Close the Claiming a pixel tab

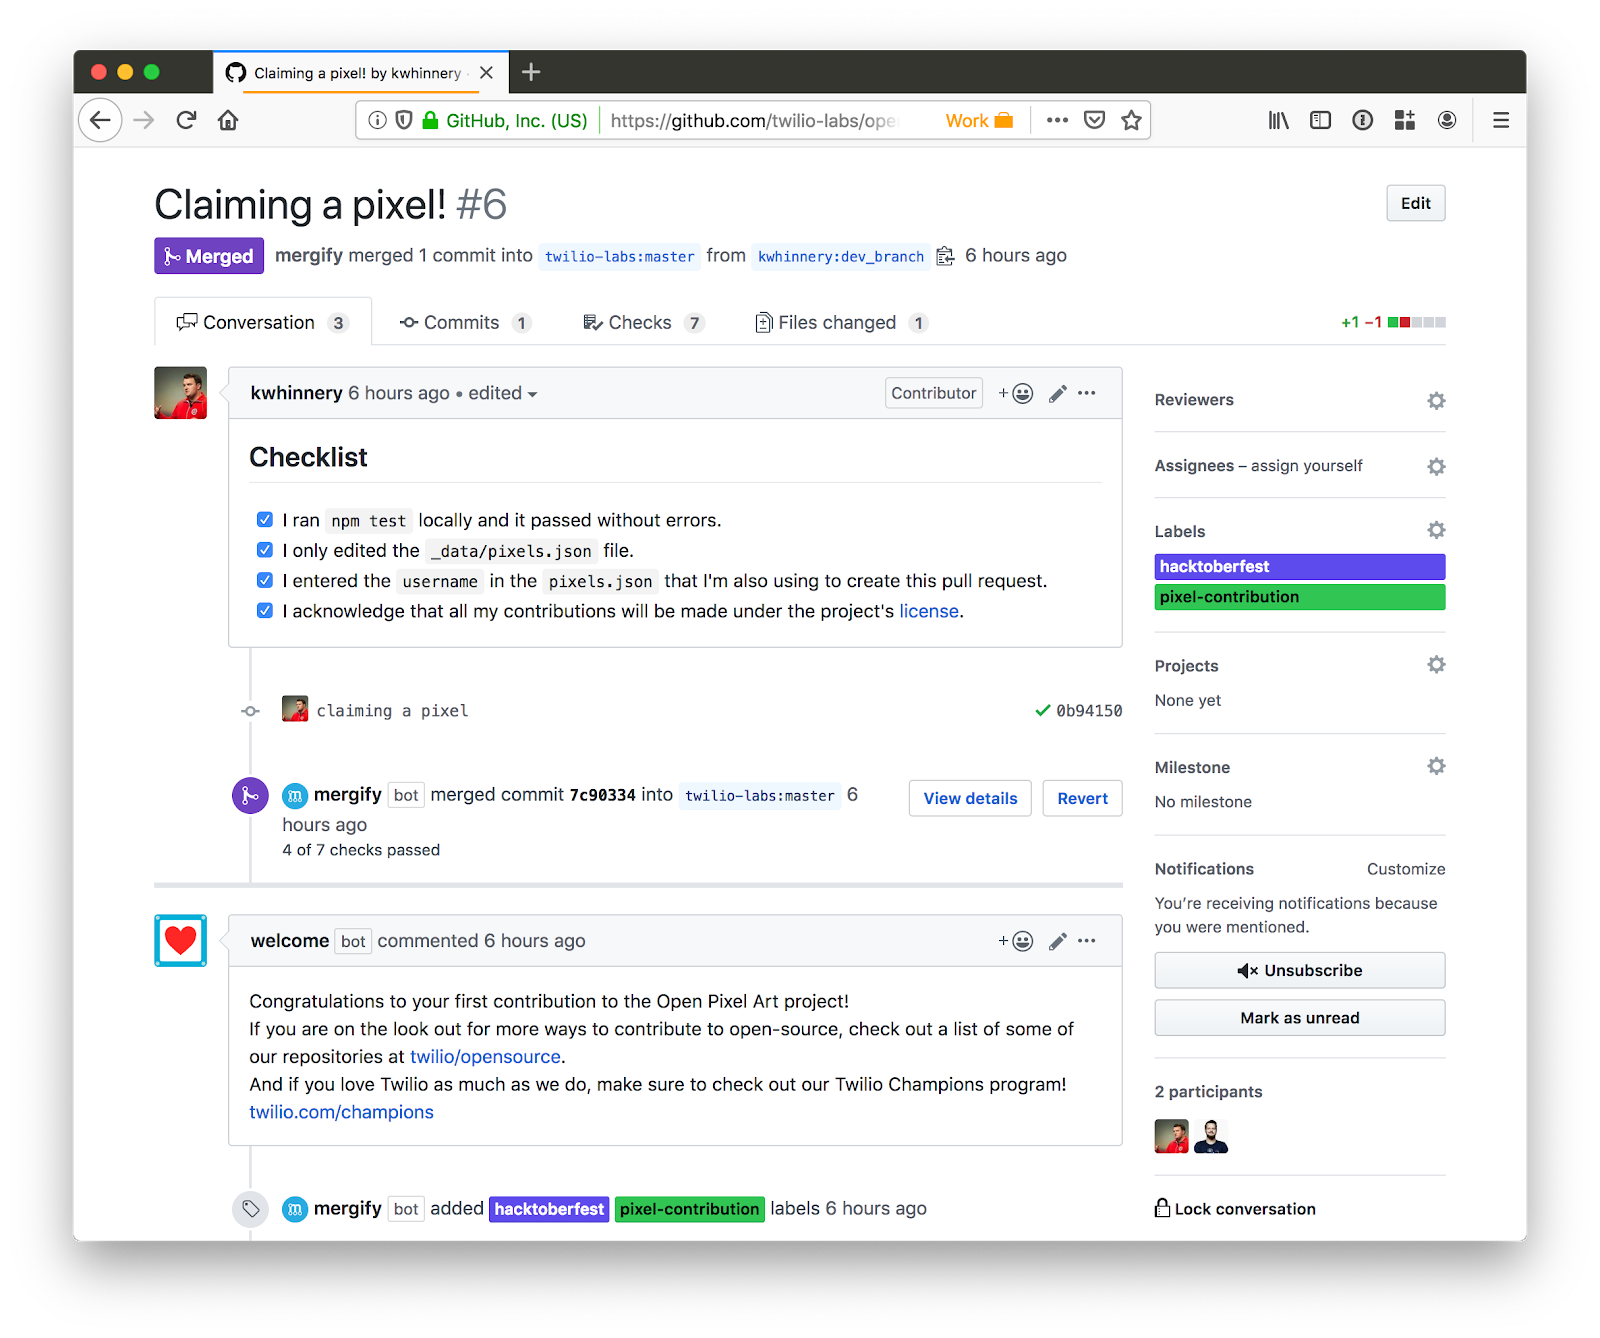pos(486,73)
